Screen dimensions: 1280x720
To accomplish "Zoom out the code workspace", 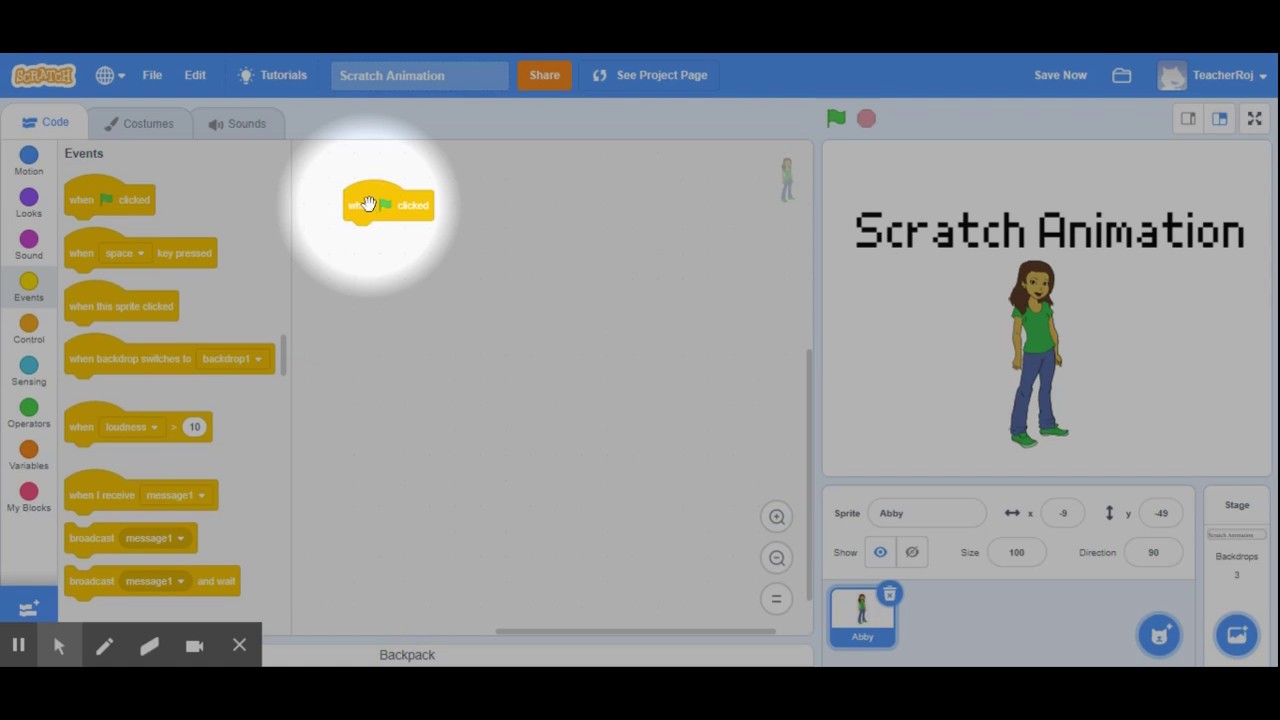I will [x=776, y=558].
